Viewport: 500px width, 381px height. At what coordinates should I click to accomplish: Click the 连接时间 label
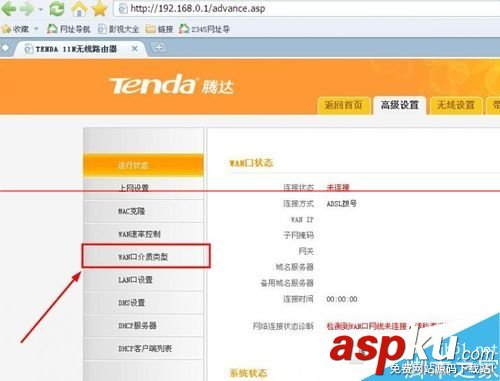[x=298, y=299]
